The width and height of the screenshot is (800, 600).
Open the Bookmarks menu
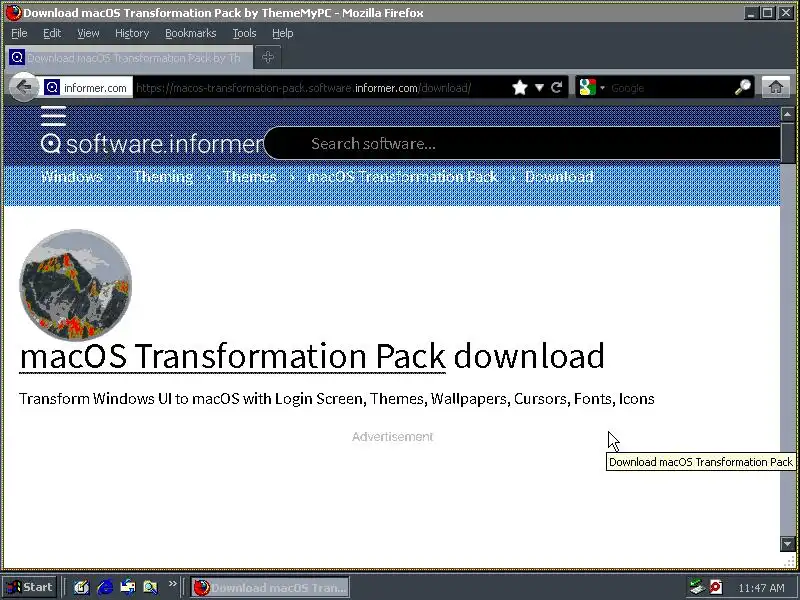(x=190, y=33)
